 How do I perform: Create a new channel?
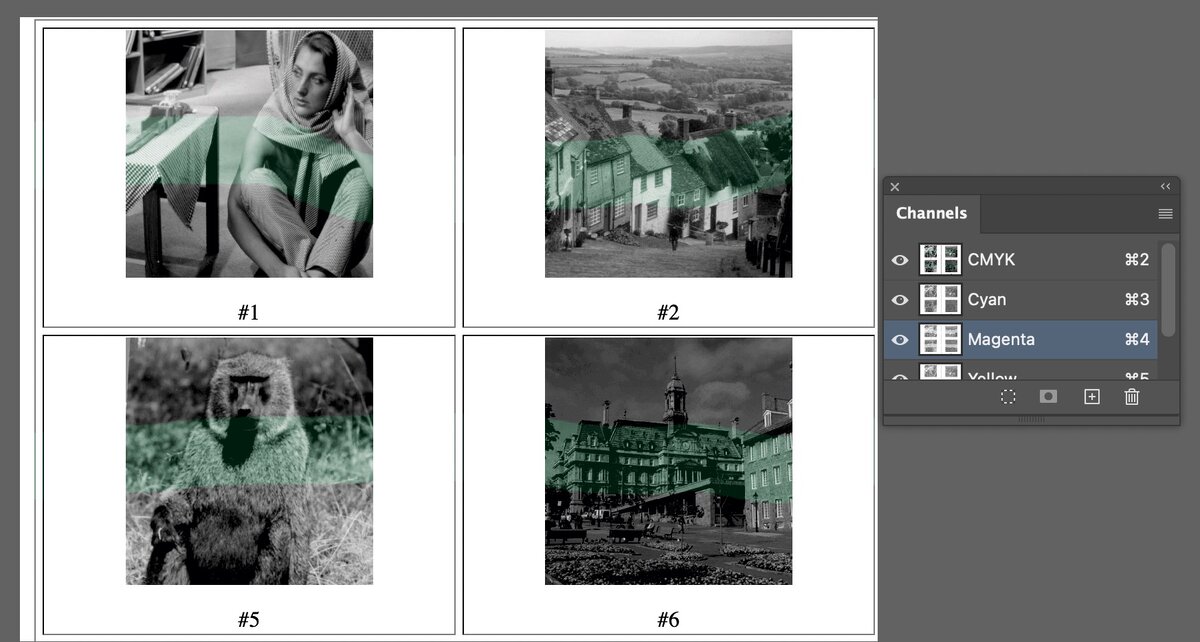[1092, 397]
